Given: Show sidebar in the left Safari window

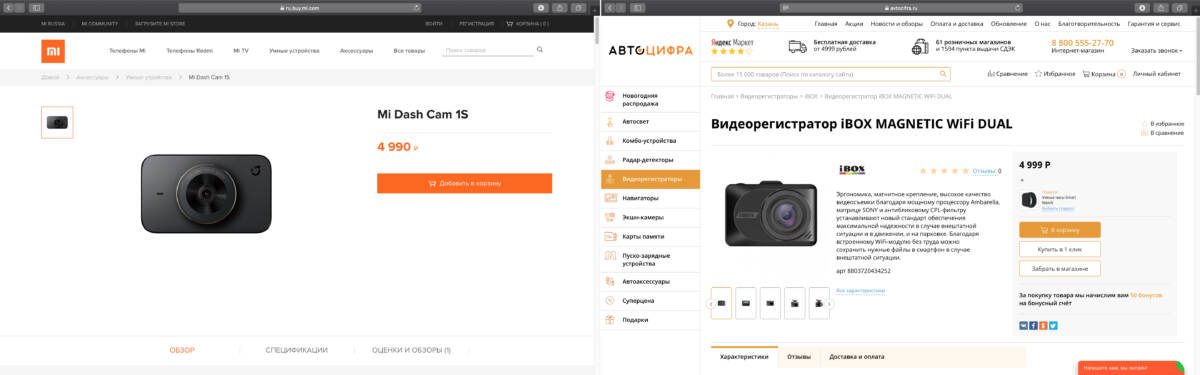Looking at the screenshot, I should [x=36, y=7].
